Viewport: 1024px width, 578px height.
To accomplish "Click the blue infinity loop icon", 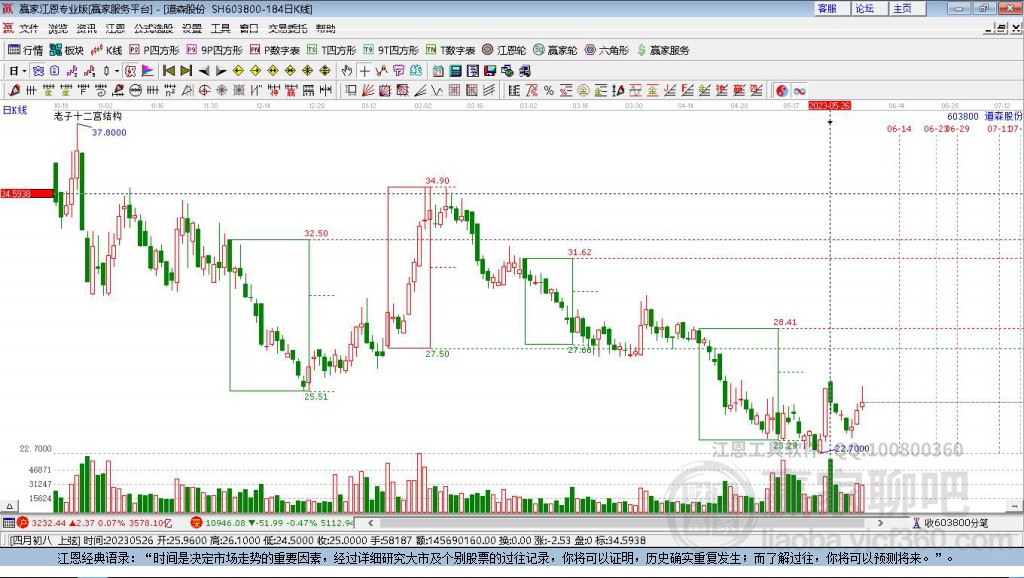I will click(799, 90).
